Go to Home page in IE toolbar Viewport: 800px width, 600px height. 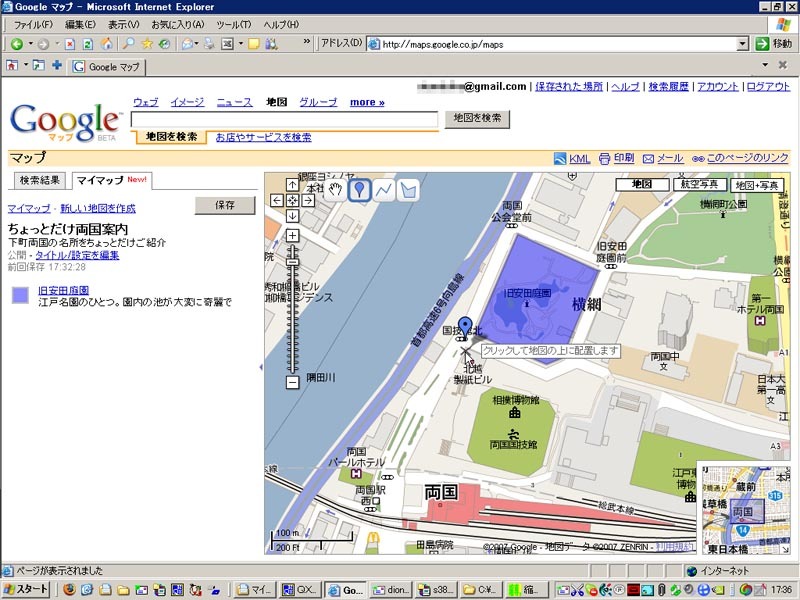click(106, 44)
